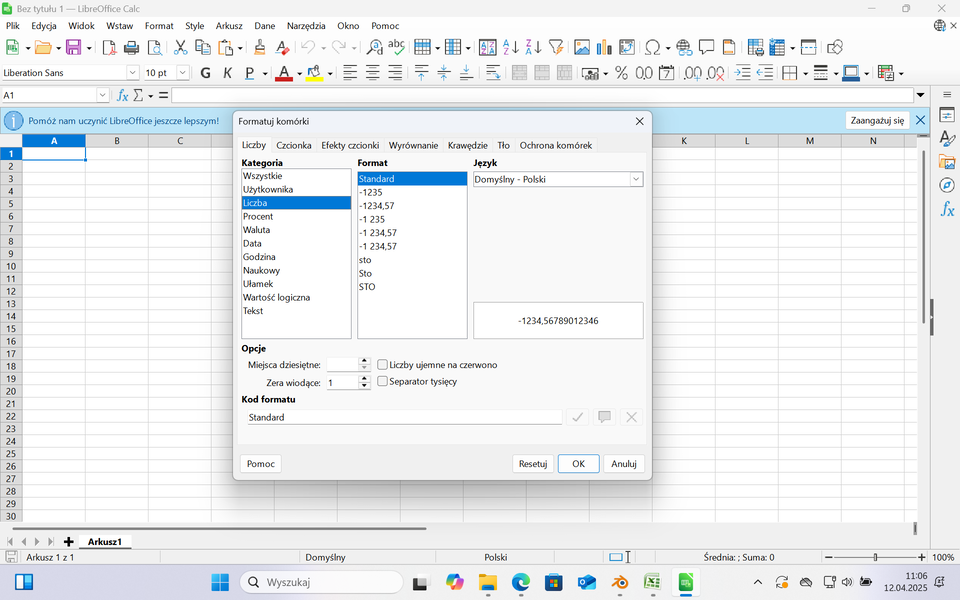
Task: Open the sidebar Navigator compass icon
Action: (947, 186)
